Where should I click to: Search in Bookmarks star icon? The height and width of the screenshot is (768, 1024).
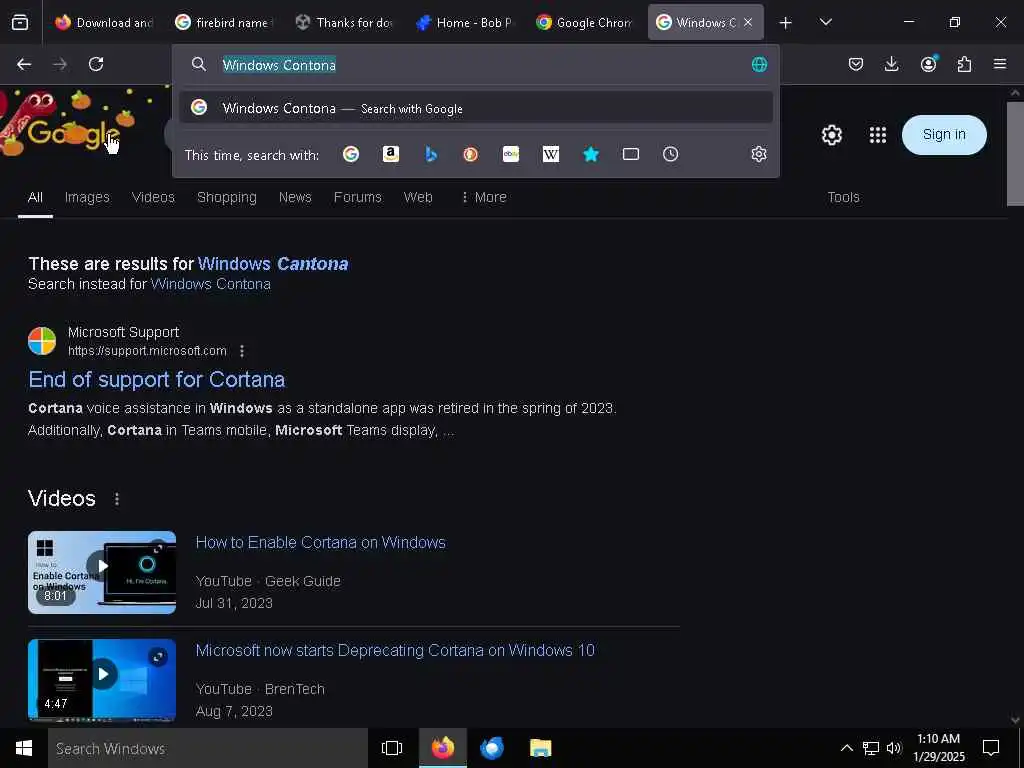[591, 154]
